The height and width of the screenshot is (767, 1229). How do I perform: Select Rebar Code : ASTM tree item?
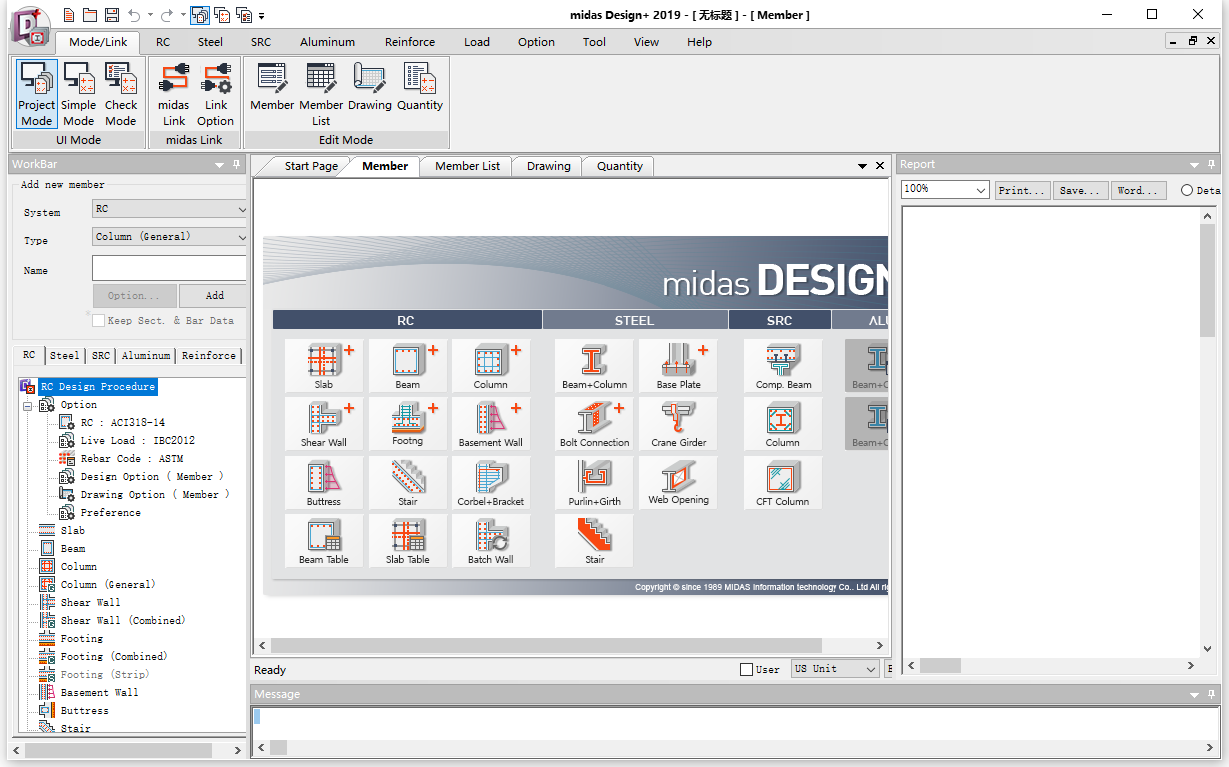click(131, 458)
